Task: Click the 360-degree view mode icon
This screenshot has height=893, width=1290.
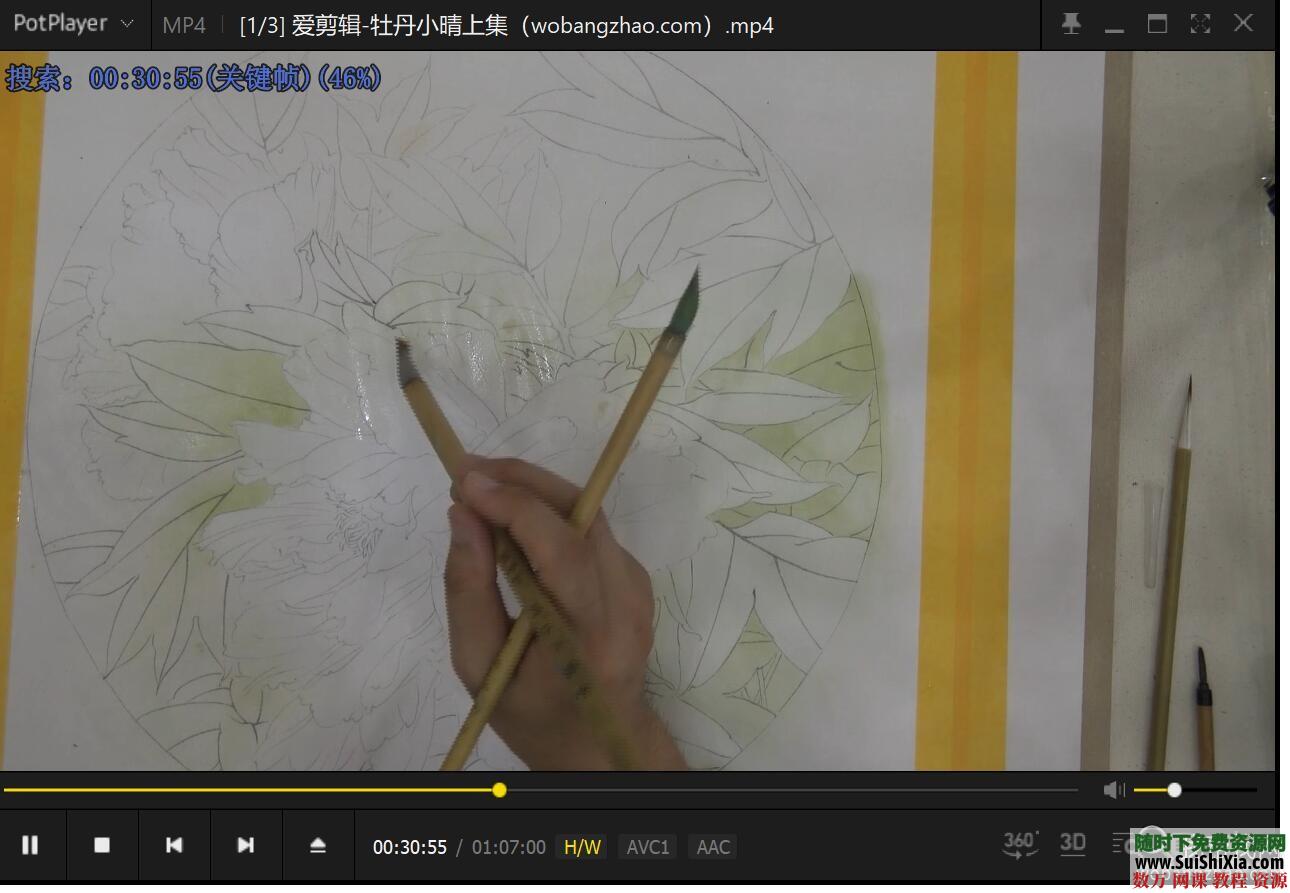Action: pyautogui.click(x=1018, y=845)
